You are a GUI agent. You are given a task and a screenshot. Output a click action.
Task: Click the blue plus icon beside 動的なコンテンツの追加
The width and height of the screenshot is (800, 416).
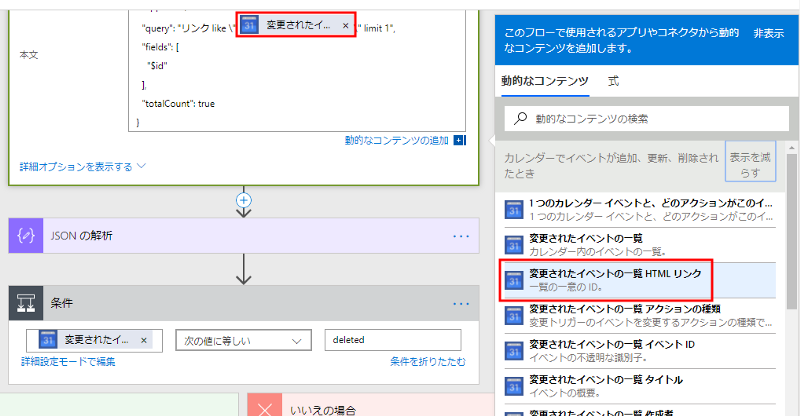click(x=459, y=141)
